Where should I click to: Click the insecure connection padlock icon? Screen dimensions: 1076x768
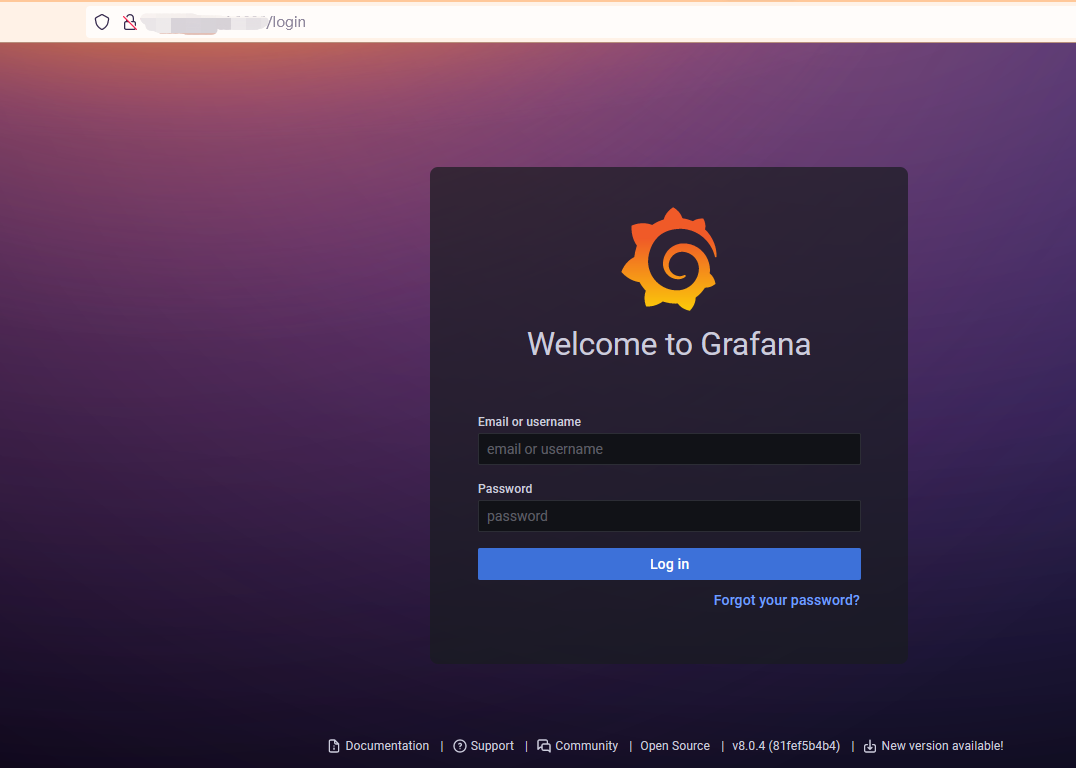pos(130,22)
